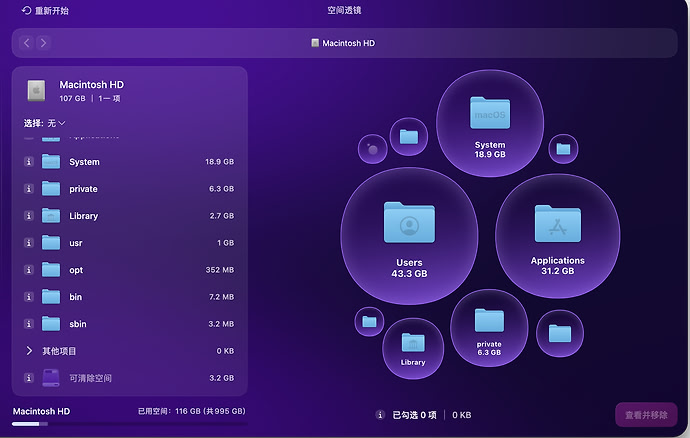Click the 可清除空间 row label

coord(90,378)
